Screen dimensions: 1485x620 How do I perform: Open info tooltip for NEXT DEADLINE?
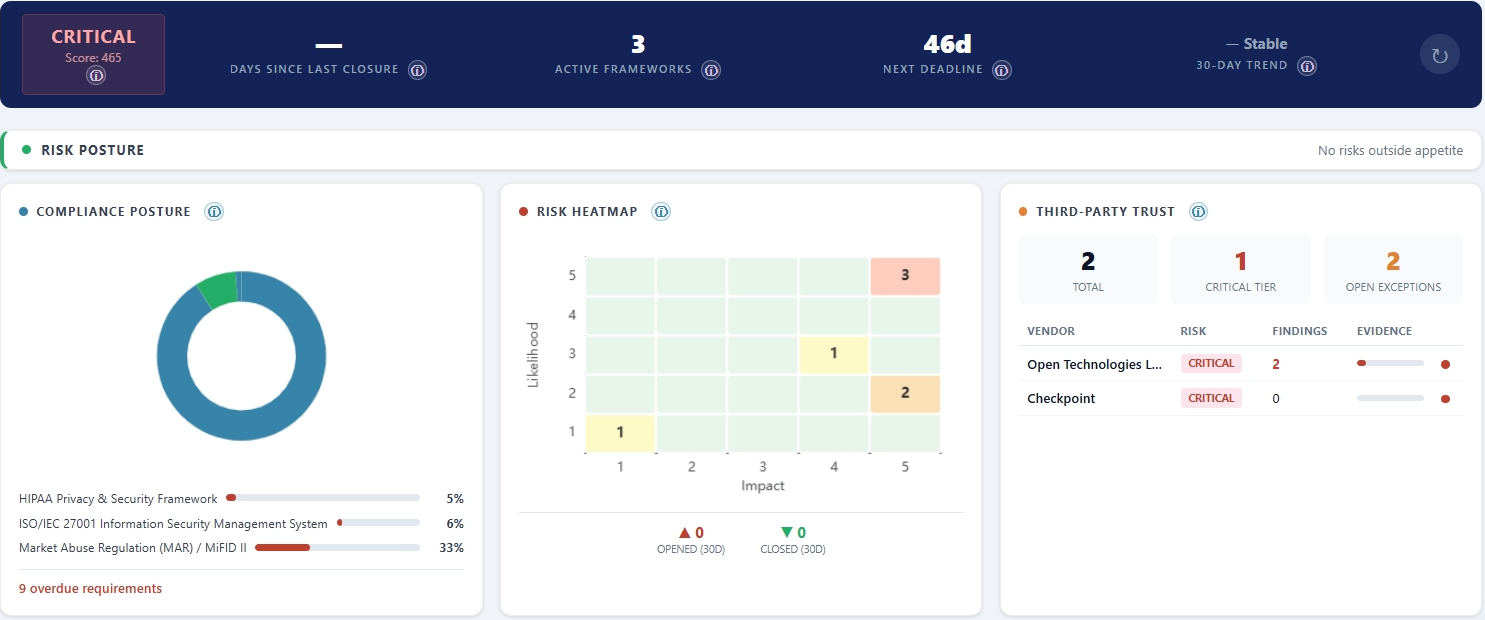point(1001,70)
